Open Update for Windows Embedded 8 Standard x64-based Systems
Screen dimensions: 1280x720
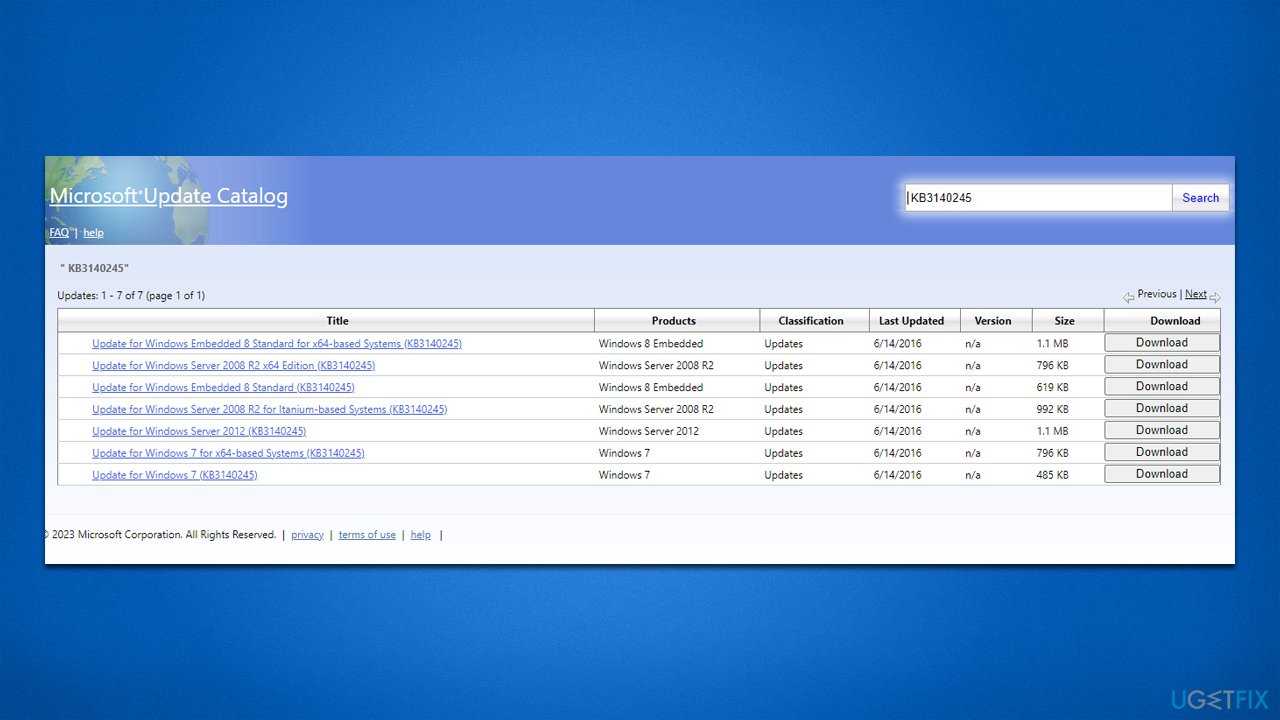click(277, 344)
